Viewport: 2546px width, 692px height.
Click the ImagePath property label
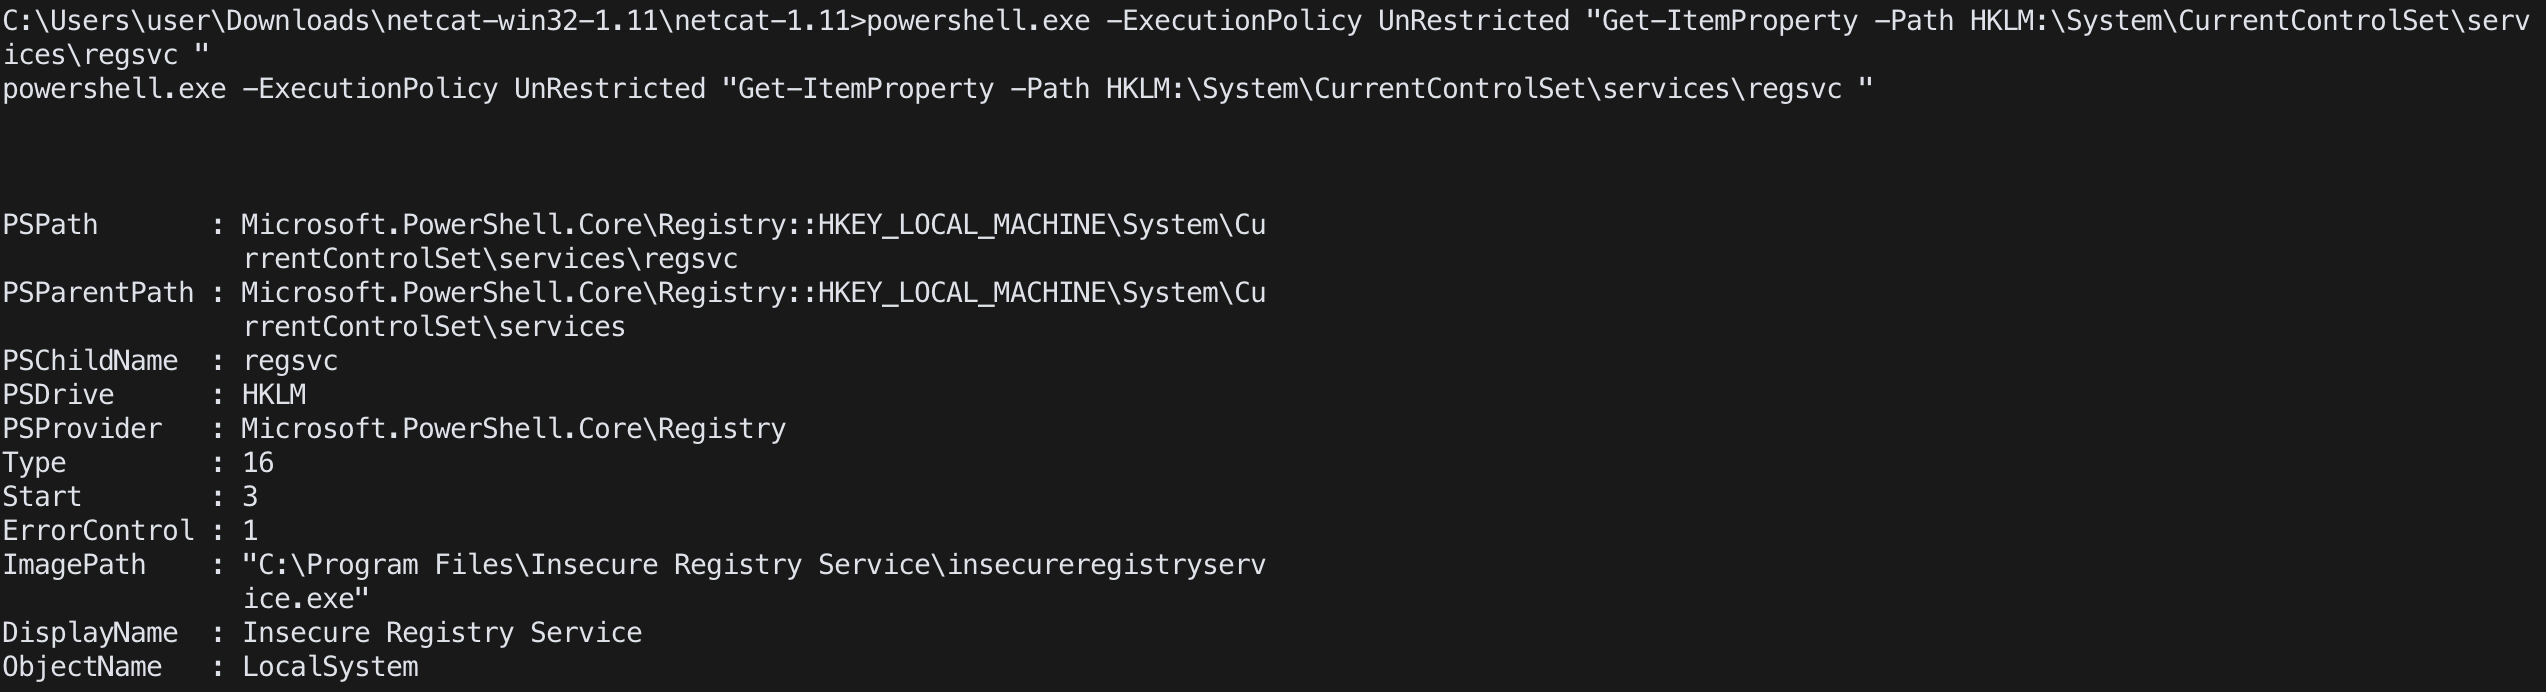(x=74, y=565)
